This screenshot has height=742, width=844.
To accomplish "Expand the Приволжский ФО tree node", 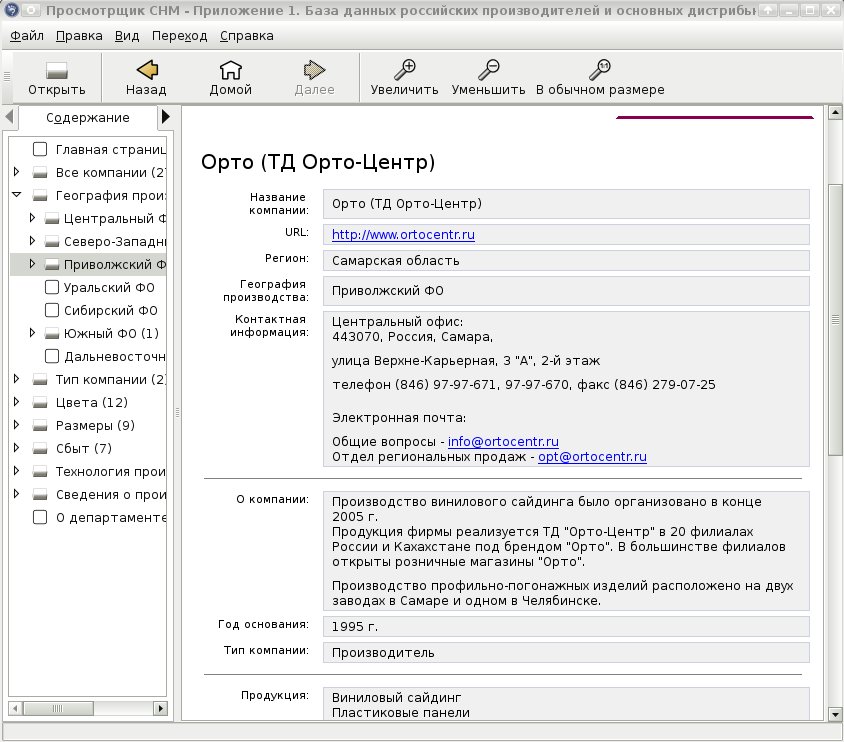I will click(32, 264).
